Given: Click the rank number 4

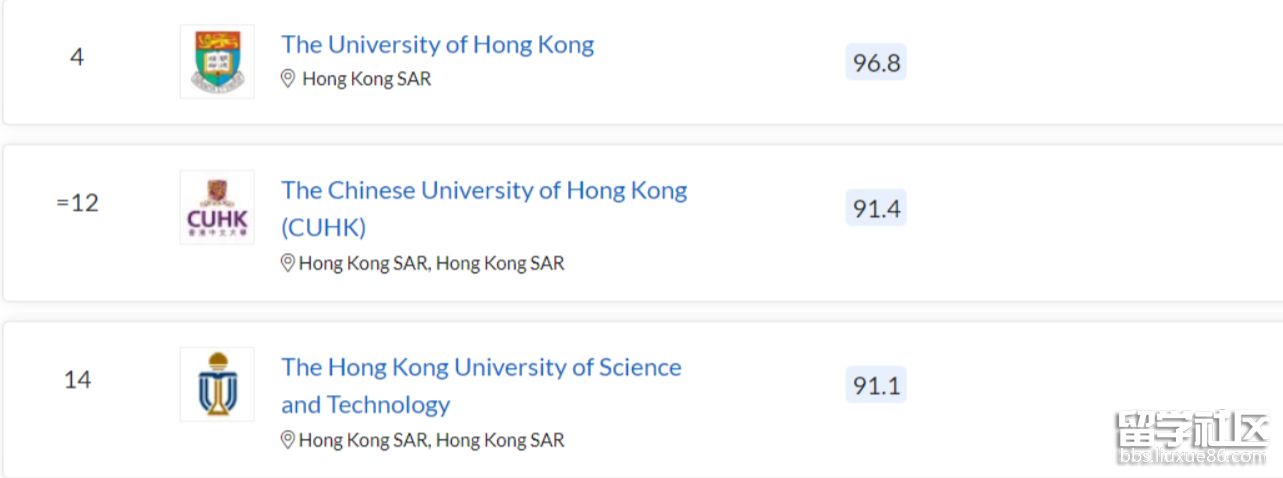Looking at the screenshot, I should pyautogui.click(x=77, y=57).
